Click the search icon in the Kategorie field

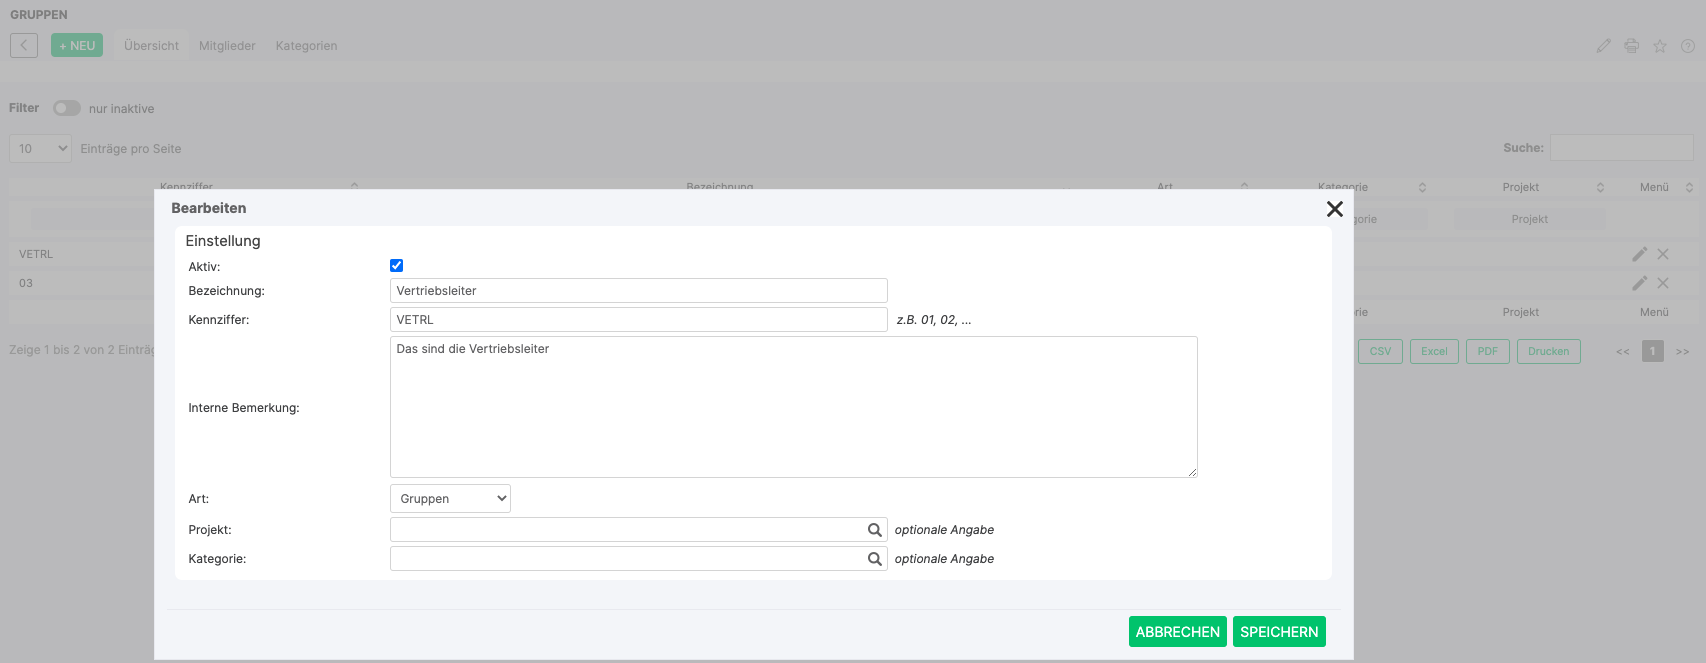[x=874, y=559]
